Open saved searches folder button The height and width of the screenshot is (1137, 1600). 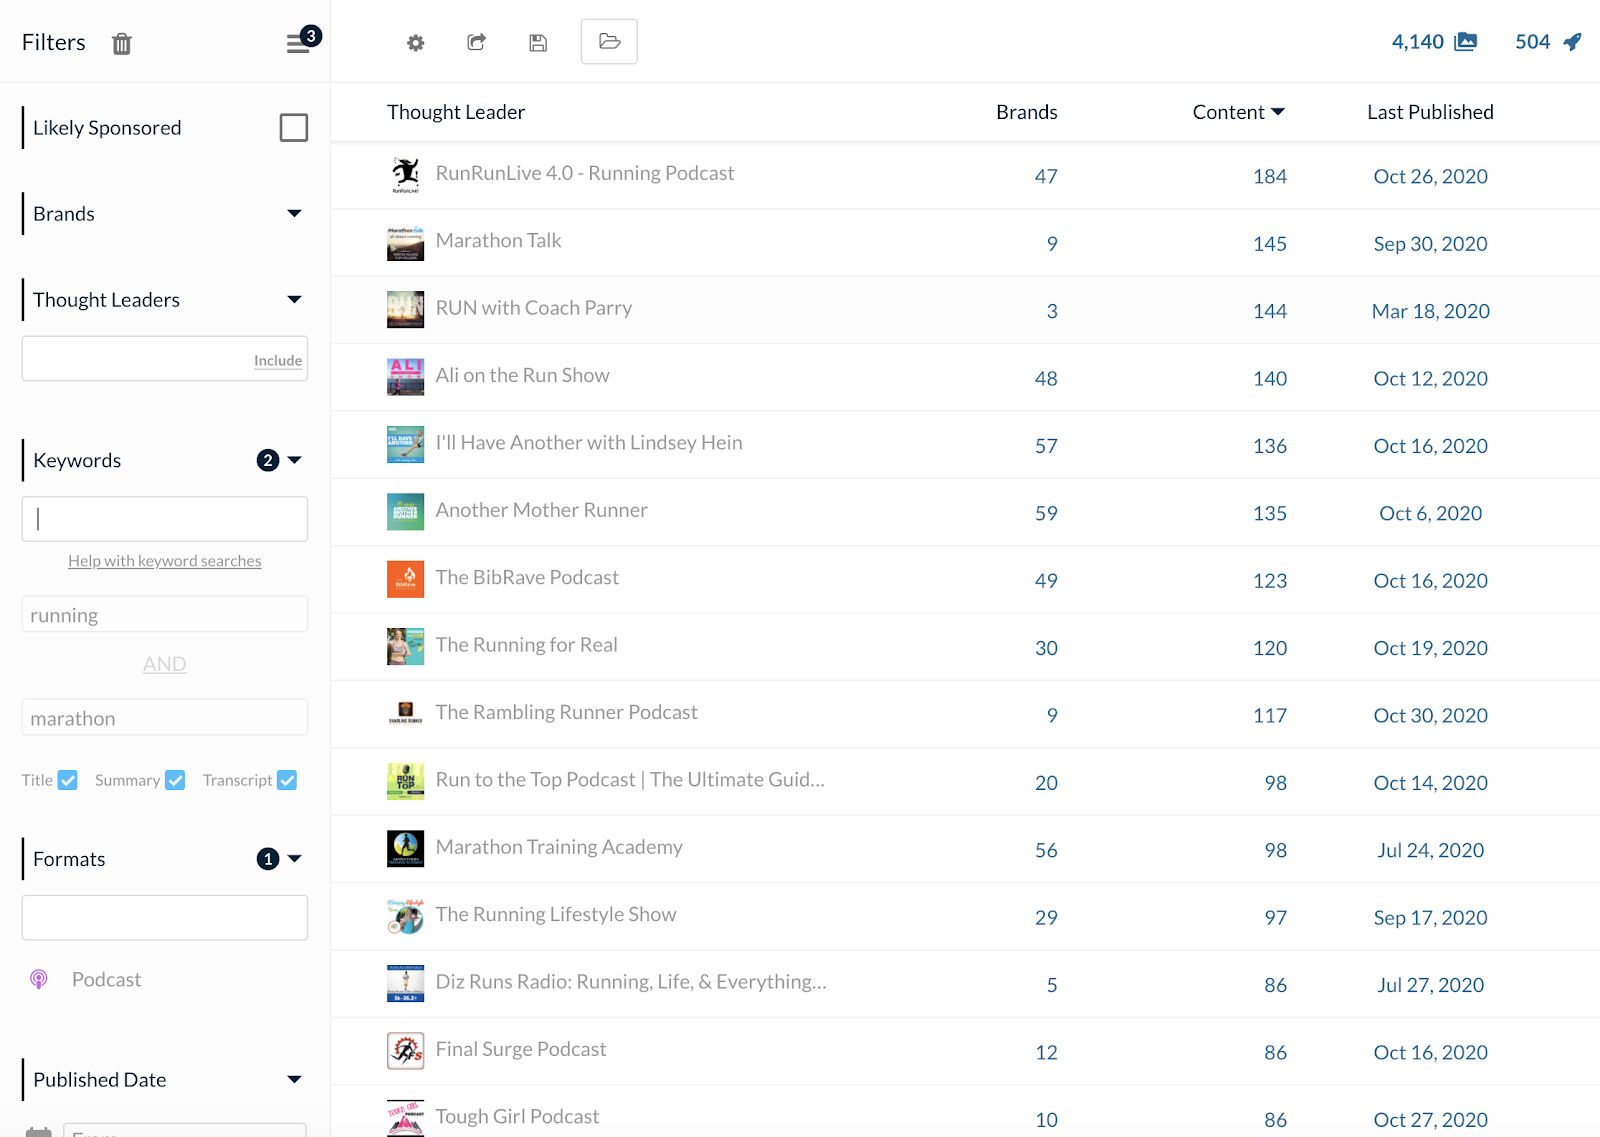pyautogui.click(x=609, y=42)
